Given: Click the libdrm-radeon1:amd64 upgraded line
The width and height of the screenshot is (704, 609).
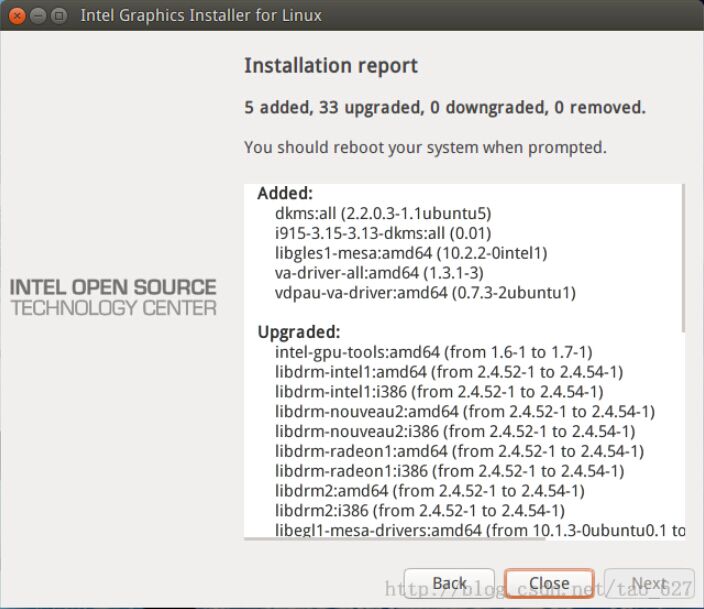Looking at the screenshot, I should pos(459,451).
